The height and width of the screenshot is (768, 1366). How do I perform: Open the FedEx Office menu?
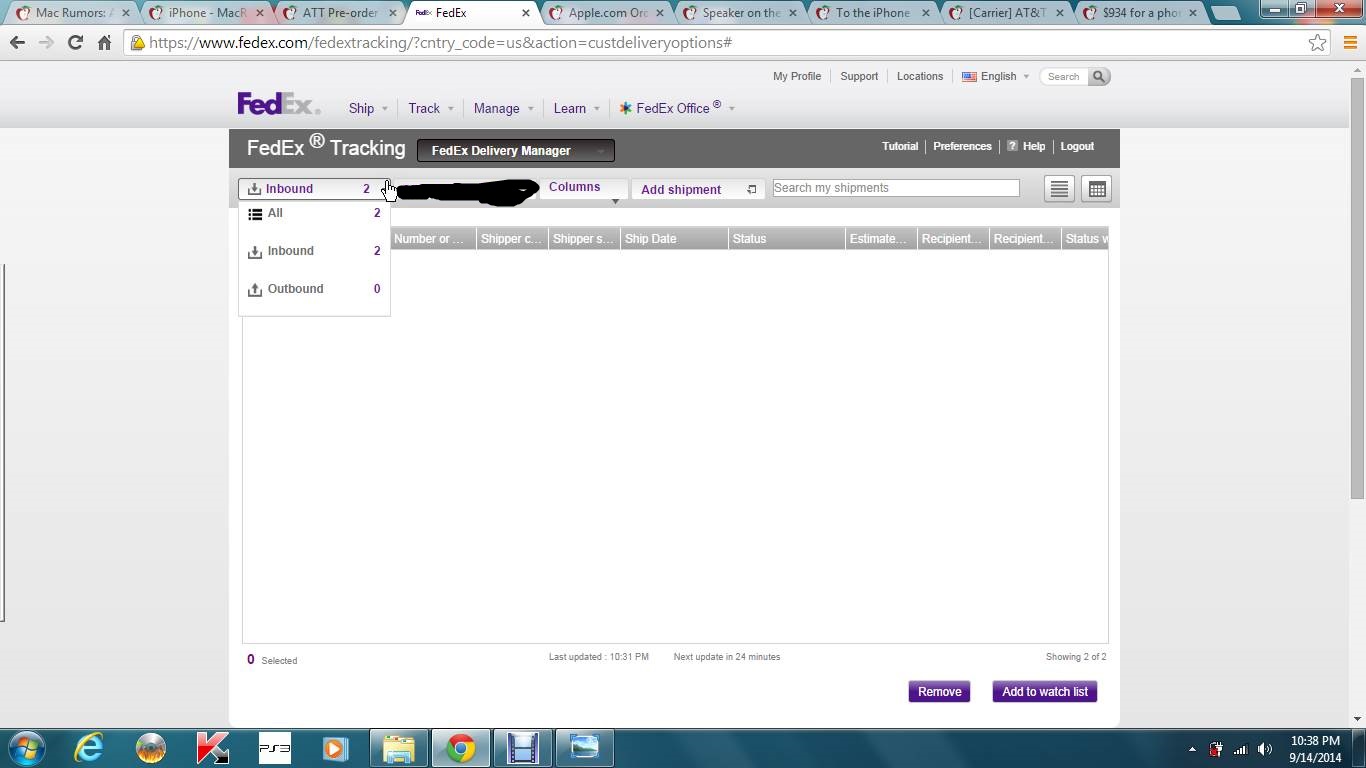tap(677, 108)
